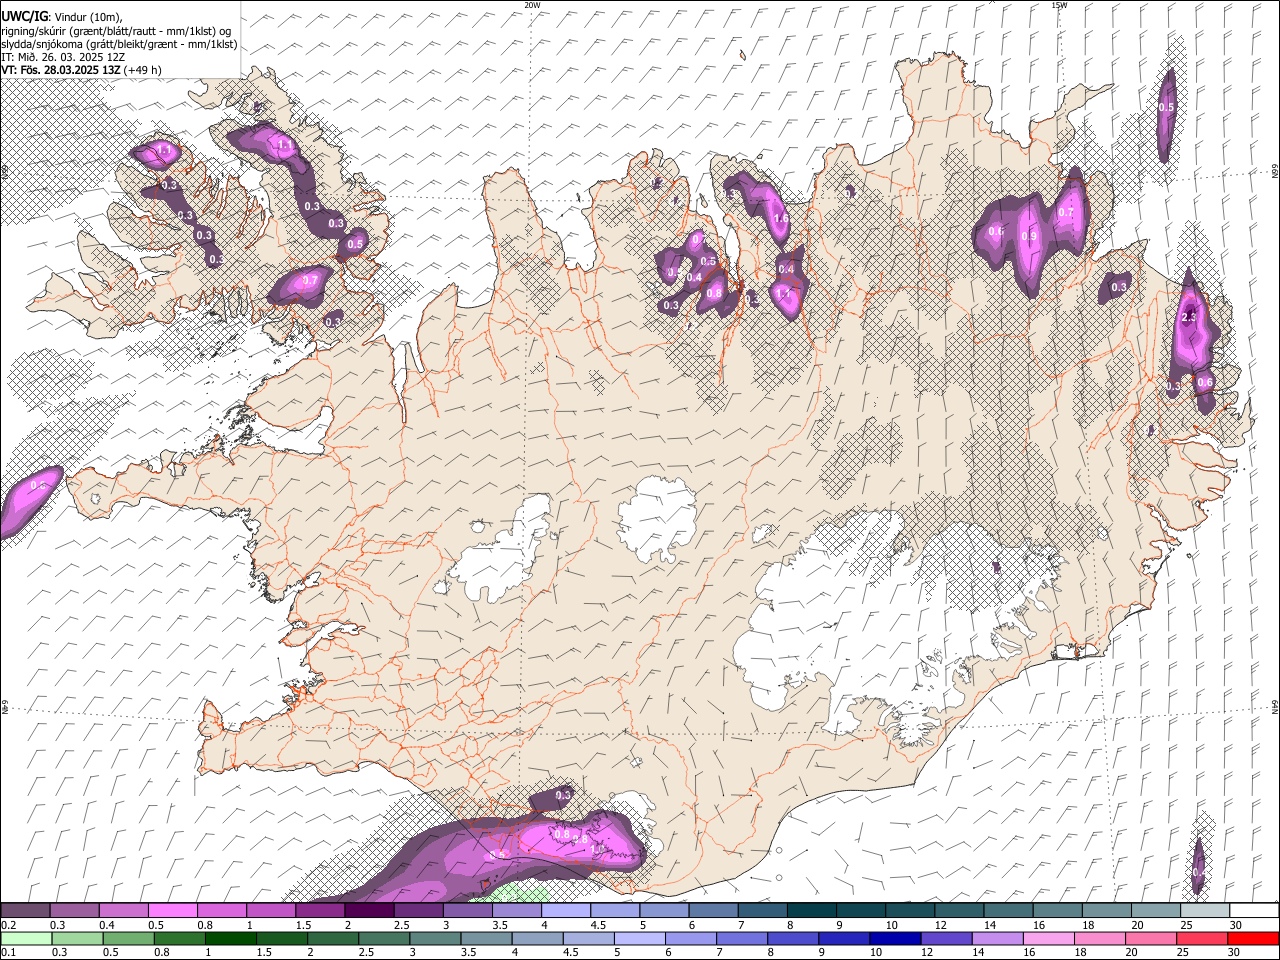Select the lower legend swatch labeled 0.3

(x=77, y=938)
